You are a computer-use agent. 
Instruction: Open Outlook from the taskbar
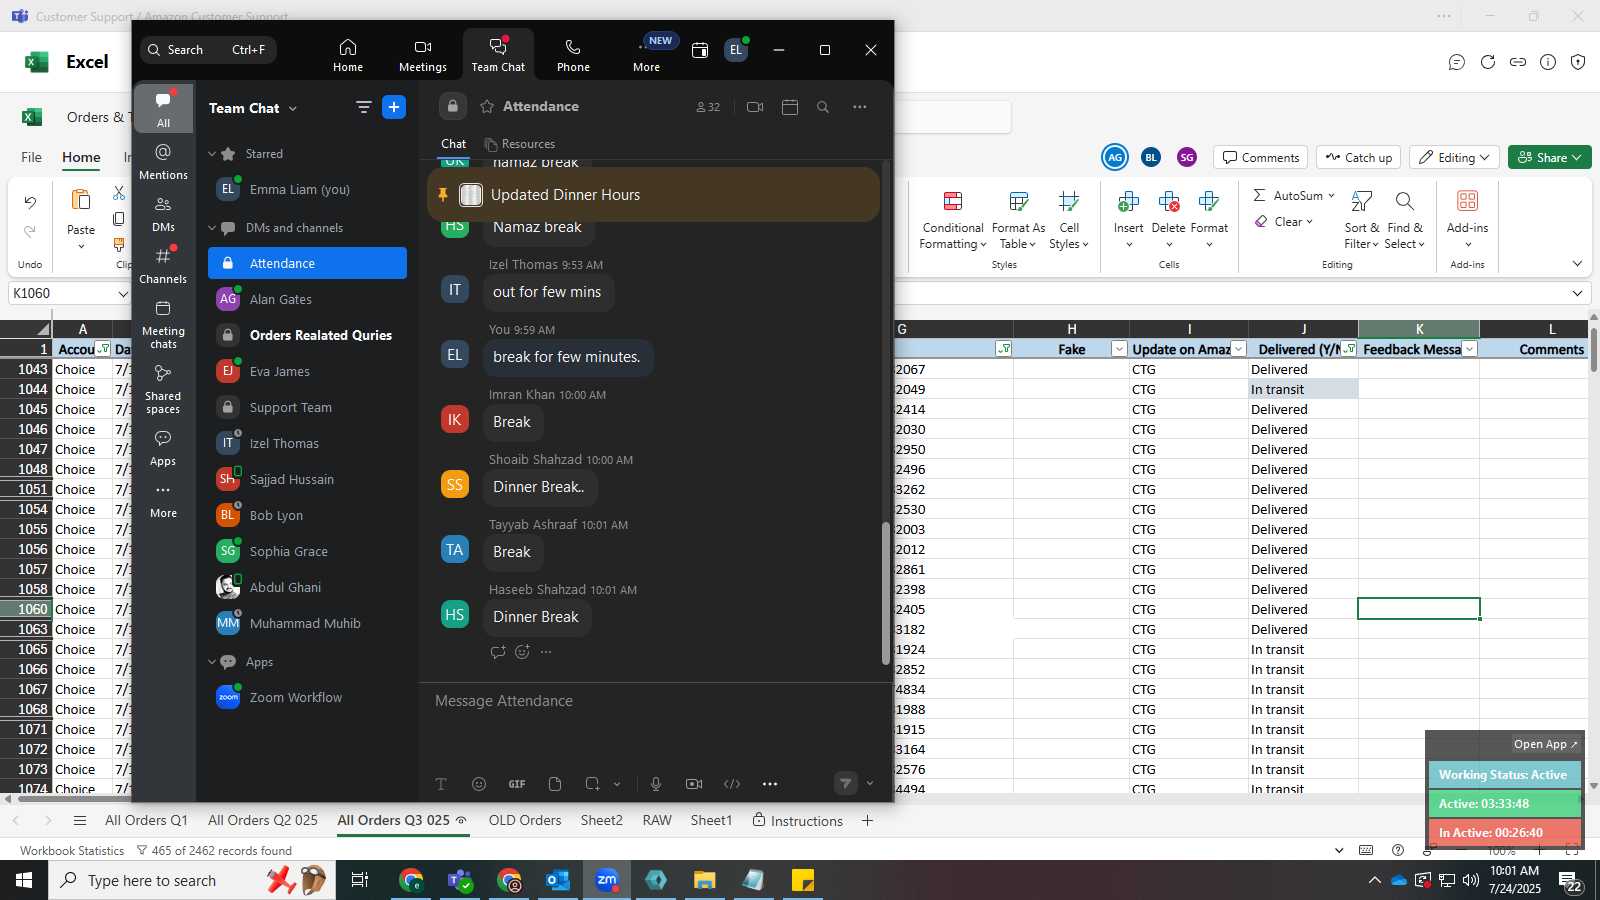557,880
